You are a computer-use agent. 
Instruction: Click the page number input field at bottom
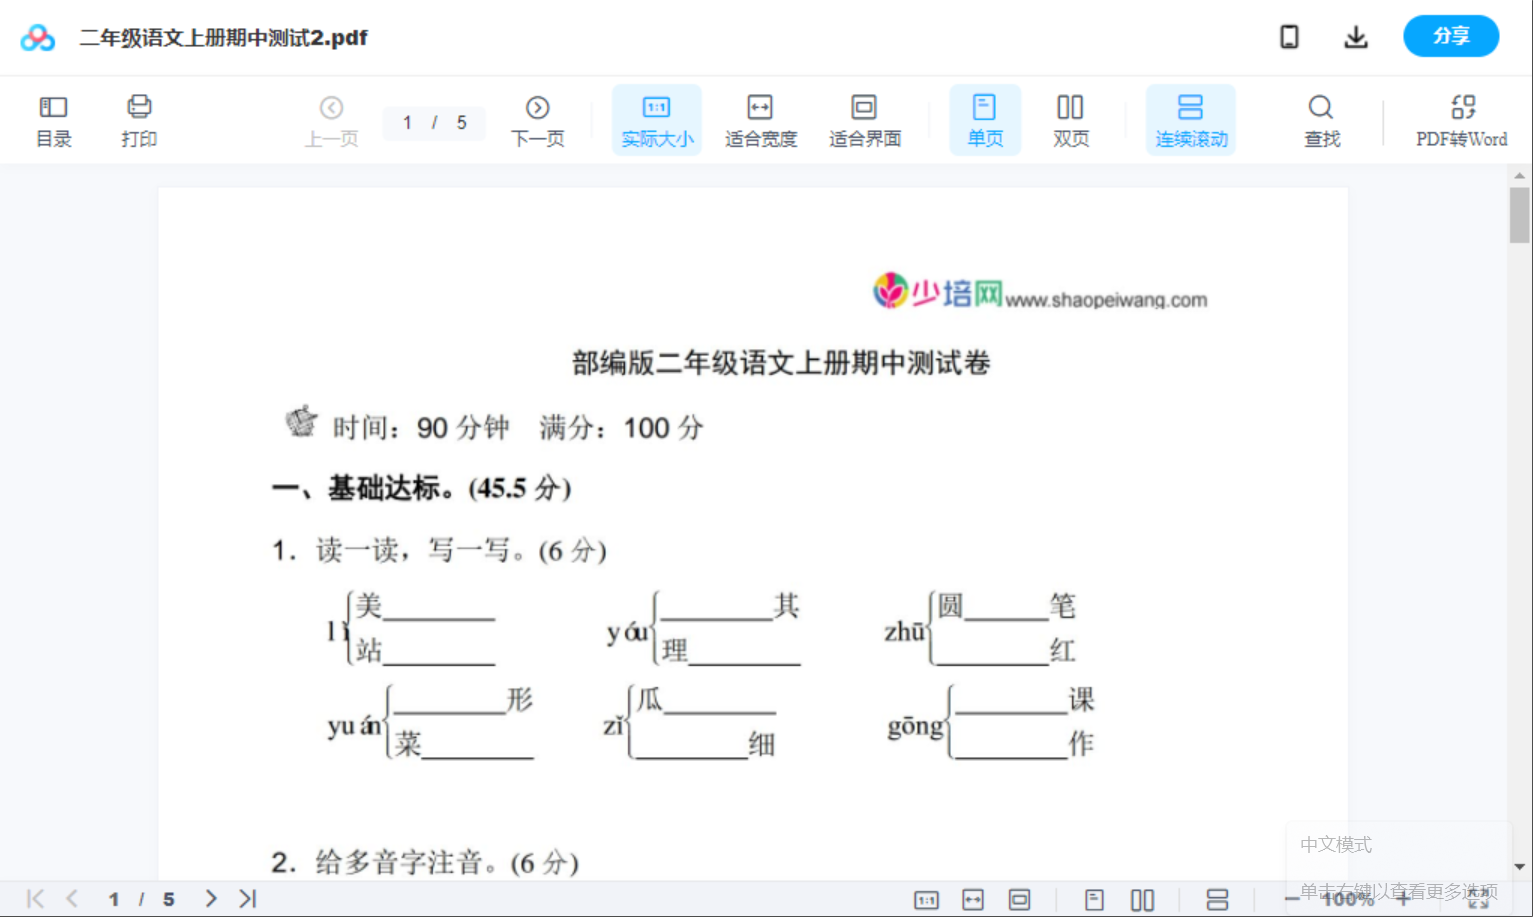pos(114,898)
